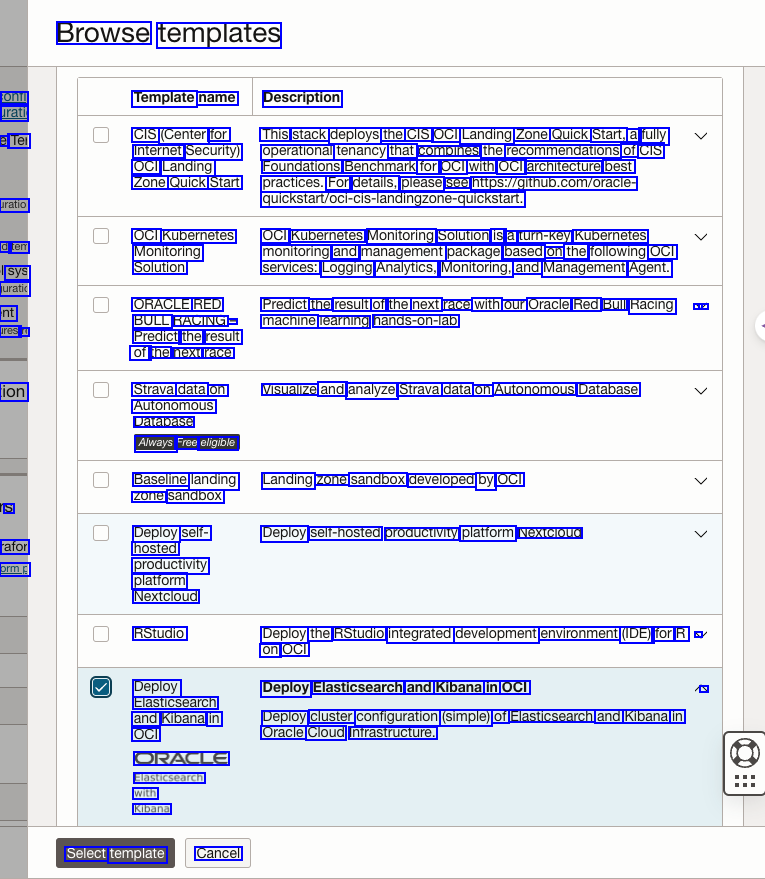This screenshot has height=879, width=765.
Task: Tick the RStudio template checkbox
Action: pyautogui.click(x=101, y=634)
